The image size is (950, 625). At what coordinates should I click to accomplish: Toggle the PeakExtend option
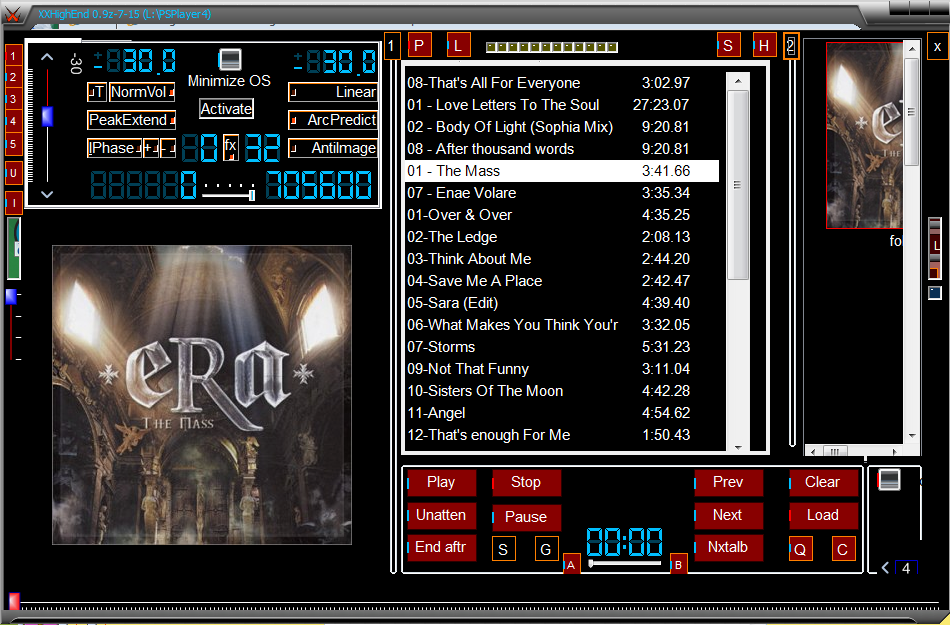tap(131, 120)
